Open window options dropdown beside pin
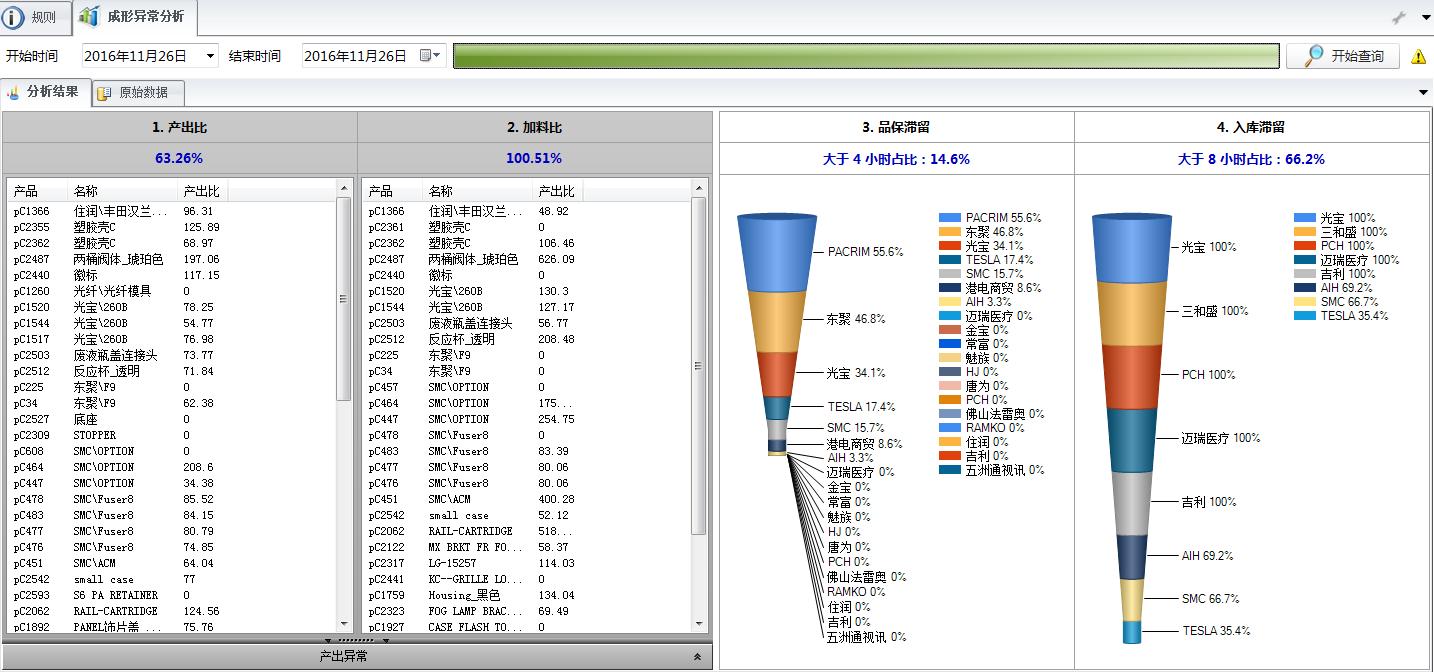Screen dimensions: 1434x672 click(1421, 18)
